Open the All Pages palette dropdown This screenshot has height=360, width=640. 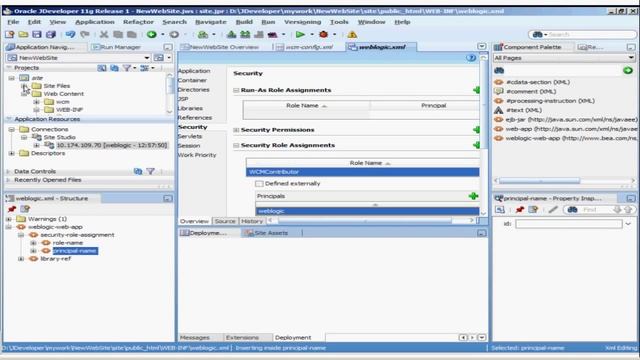click(631, 58)
